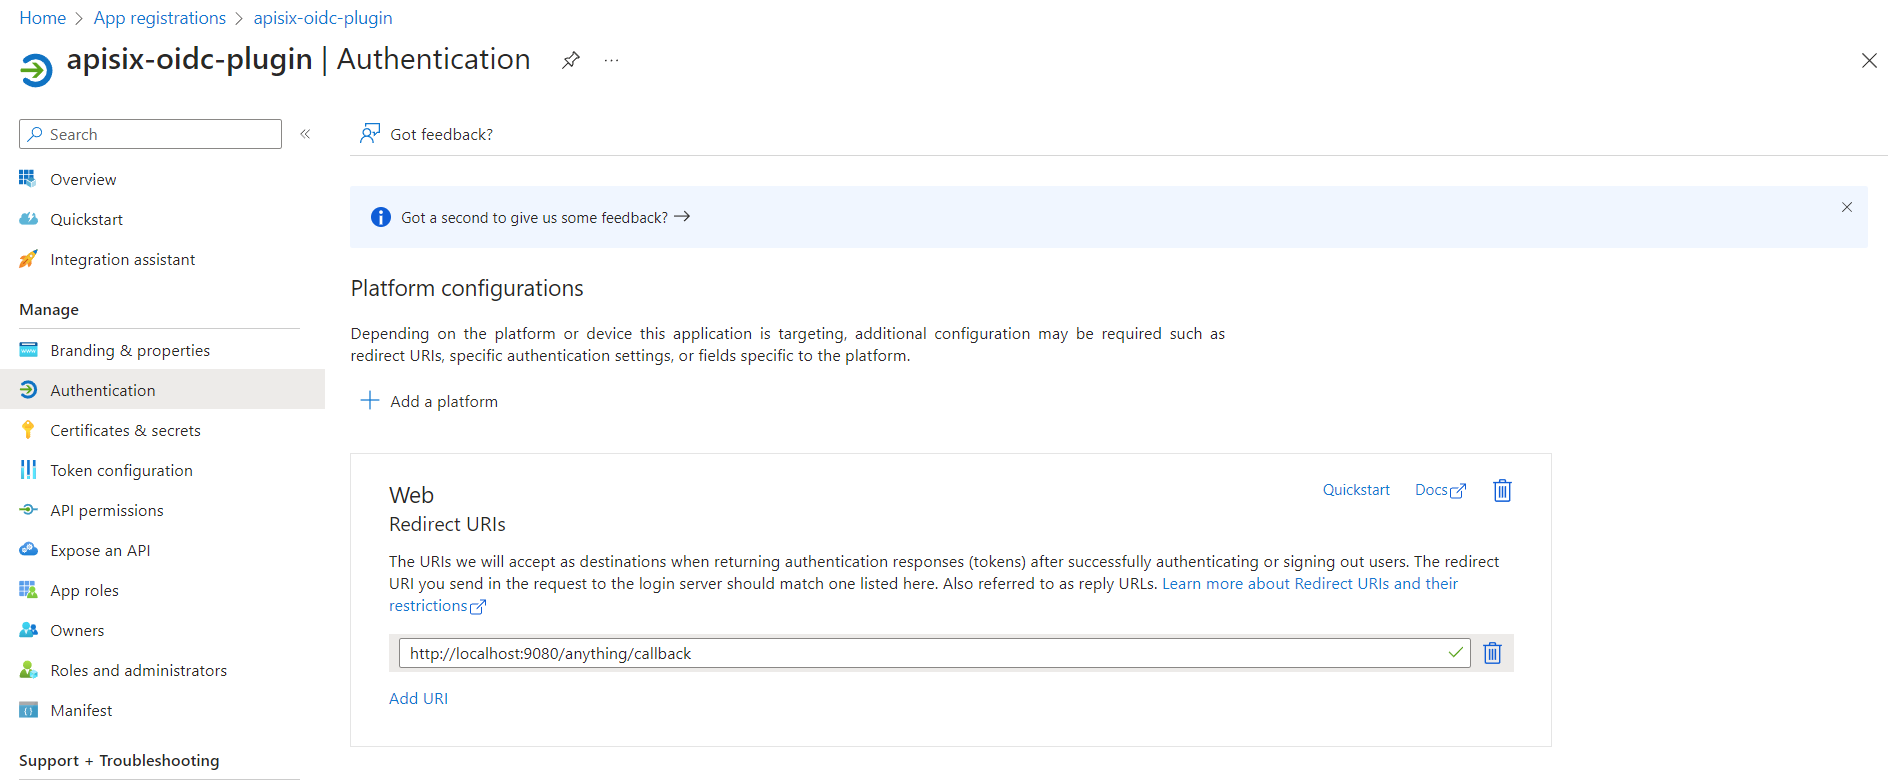Click the blue info icon in banner
This screenshot has height=781, width=1892.
tap(380, 217)
